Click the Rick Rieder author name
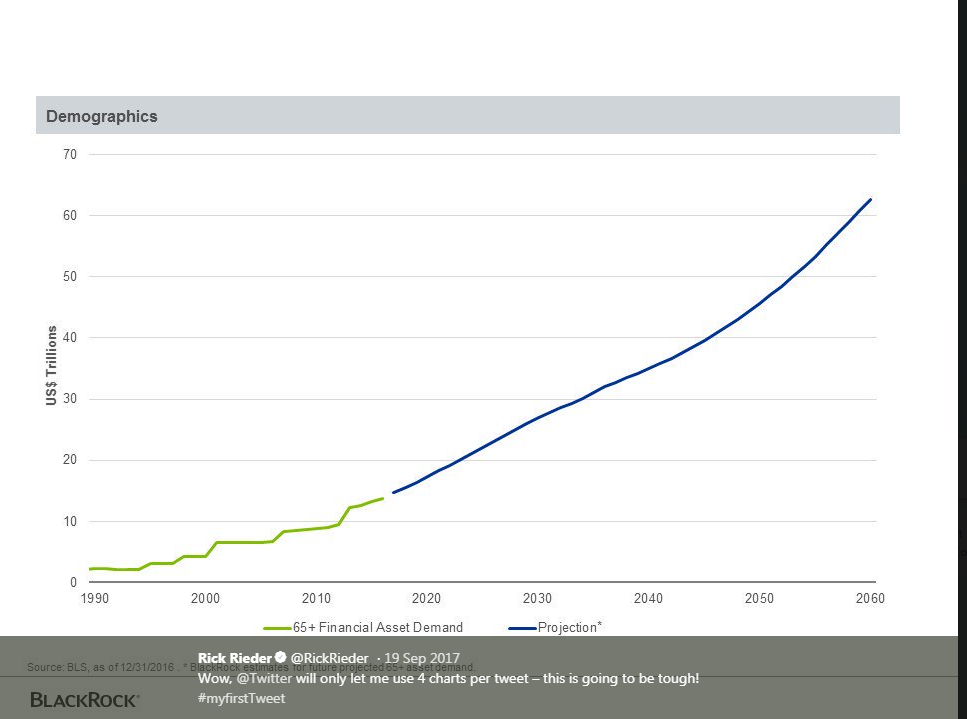967x719 pixels. pos(234,658)
